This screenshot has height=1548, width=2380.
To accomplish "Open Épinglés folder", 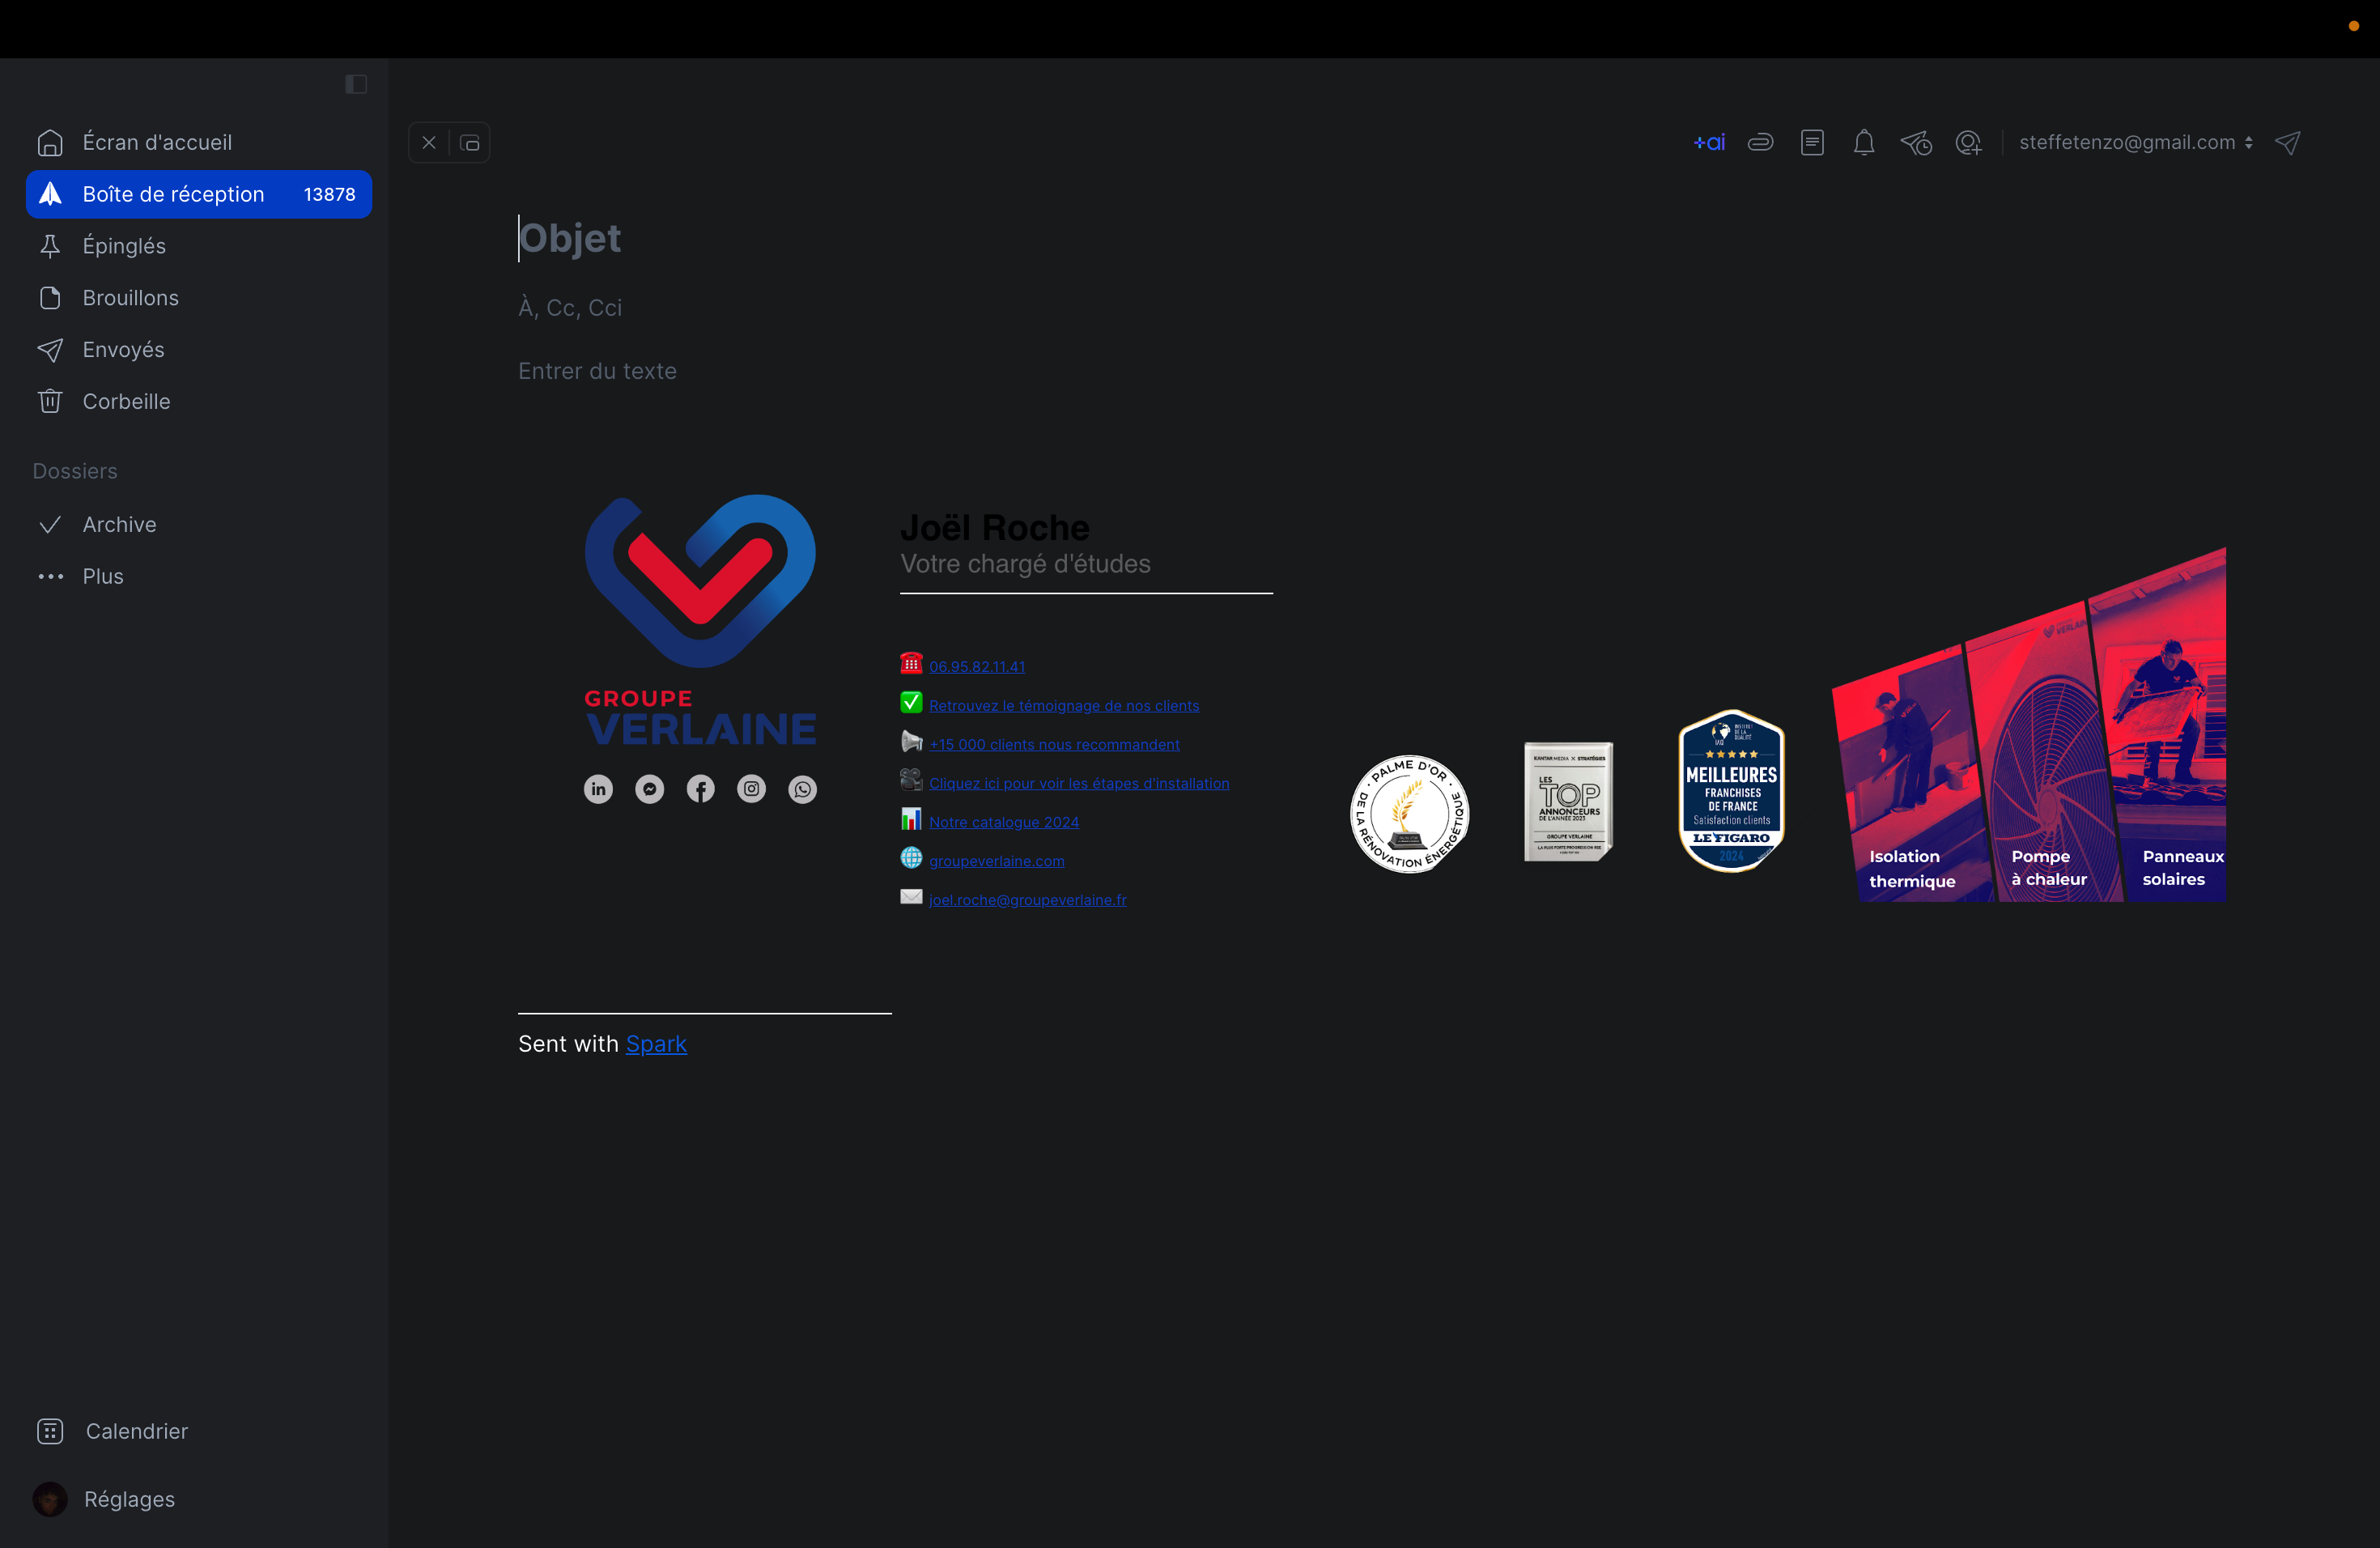I will click(199, 246).
